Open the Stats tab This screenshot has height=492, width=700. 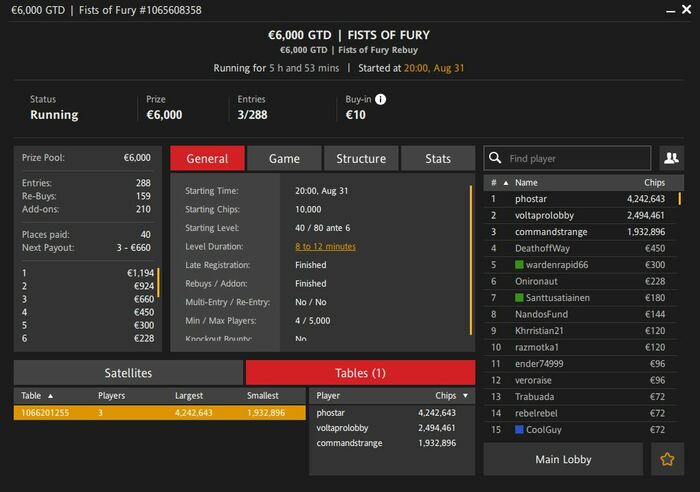(x=438, y=158)
